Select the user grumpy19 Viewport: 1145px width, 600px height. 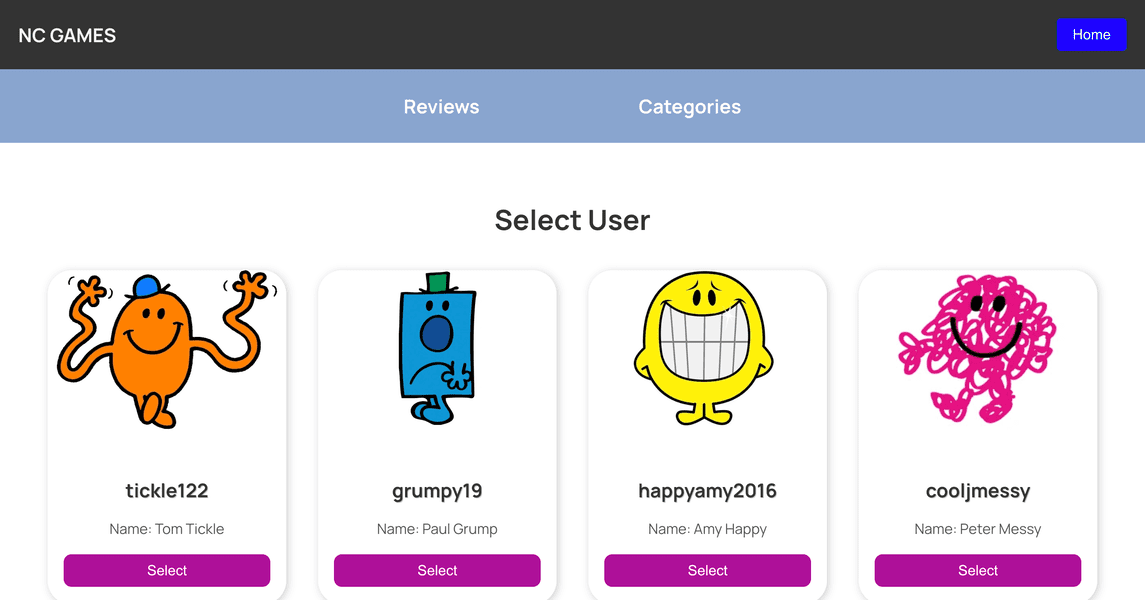click(x=437, y=570)
